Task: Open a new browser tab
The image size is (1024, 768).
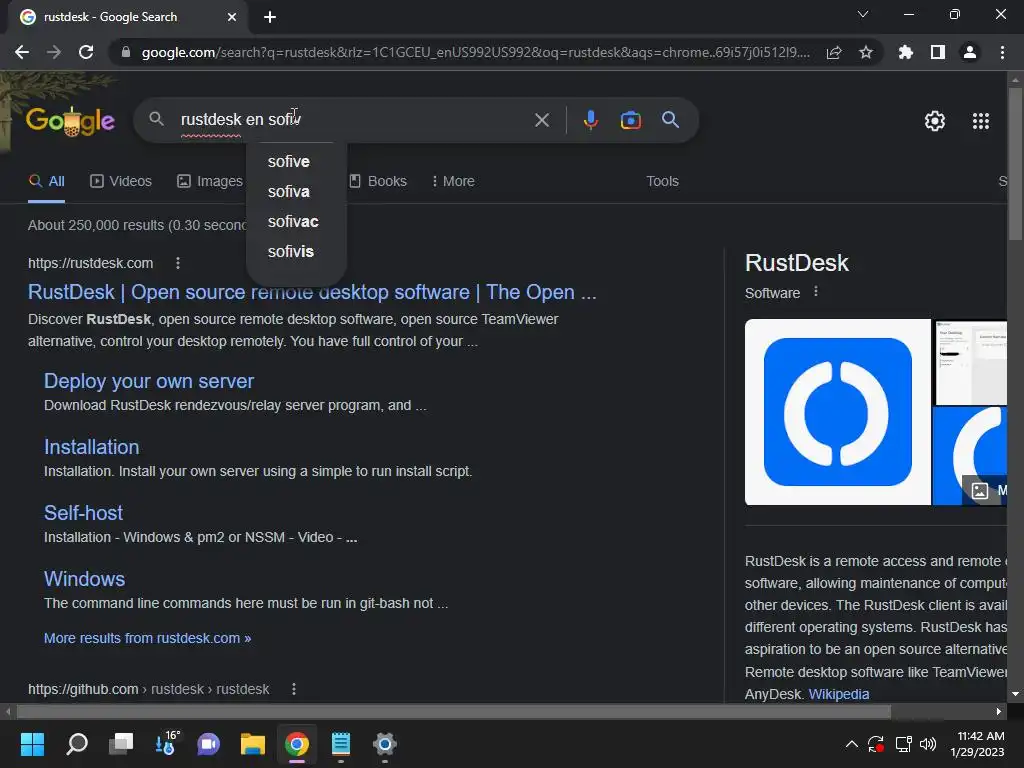Action: (x=270, y=17)
